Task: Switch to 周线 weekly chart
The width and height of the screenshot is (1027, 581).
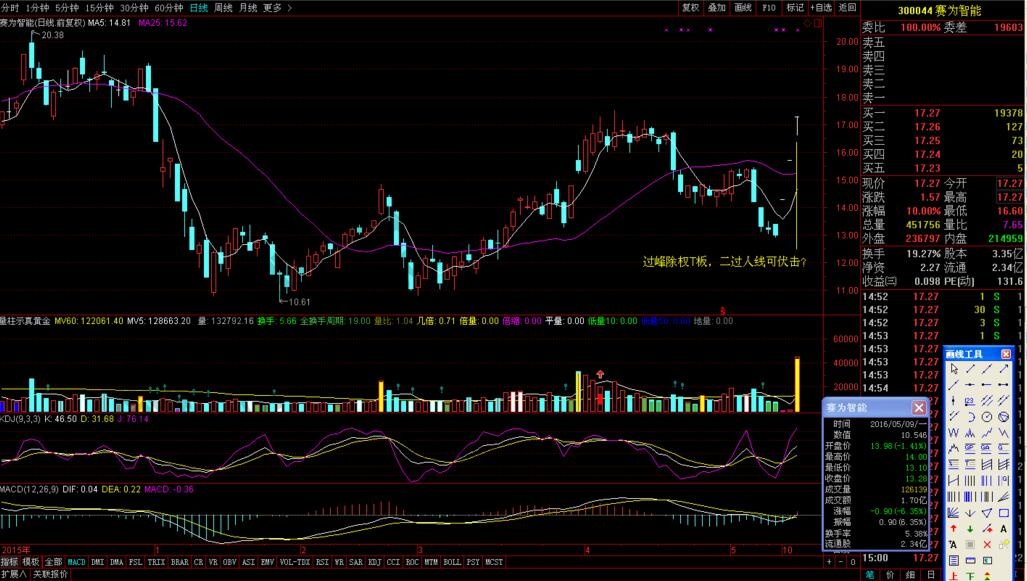Action: point(223,7)
